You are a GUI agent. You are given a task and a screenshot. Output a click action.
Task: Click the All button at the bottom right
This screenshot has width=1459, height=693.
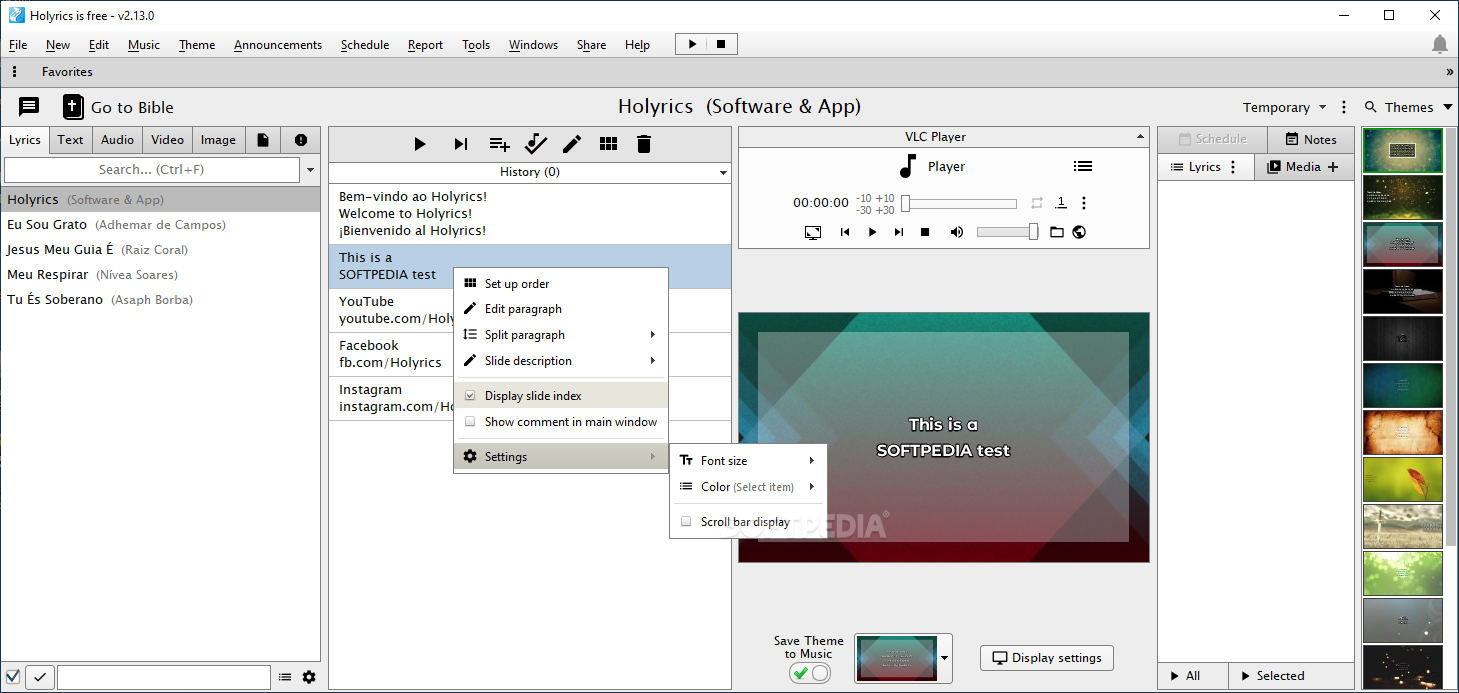click(1193, 676)
